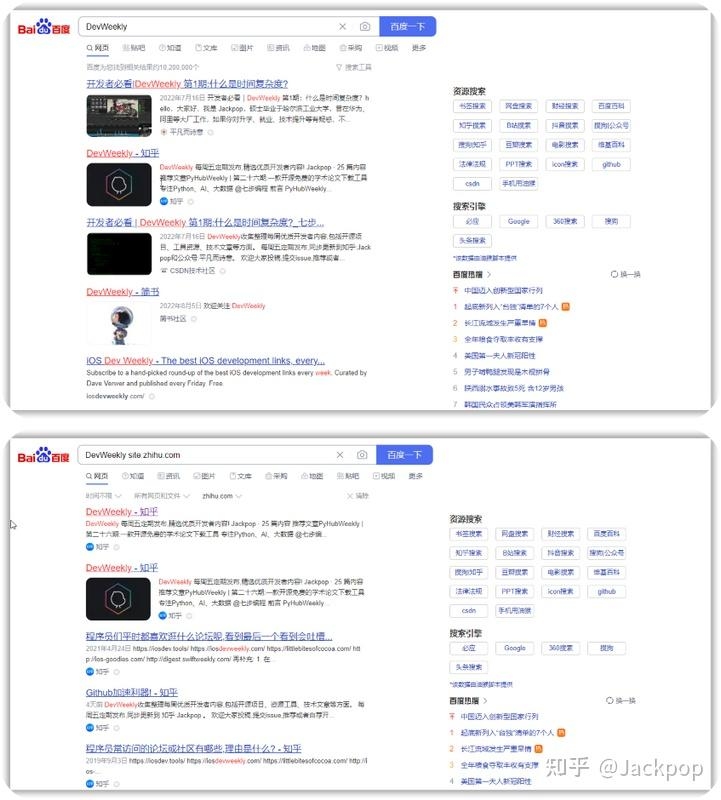Open '程序员常访问的论坛或社区有哪些' result link
This screenshot has width=721, height=800.
[193, 748]
